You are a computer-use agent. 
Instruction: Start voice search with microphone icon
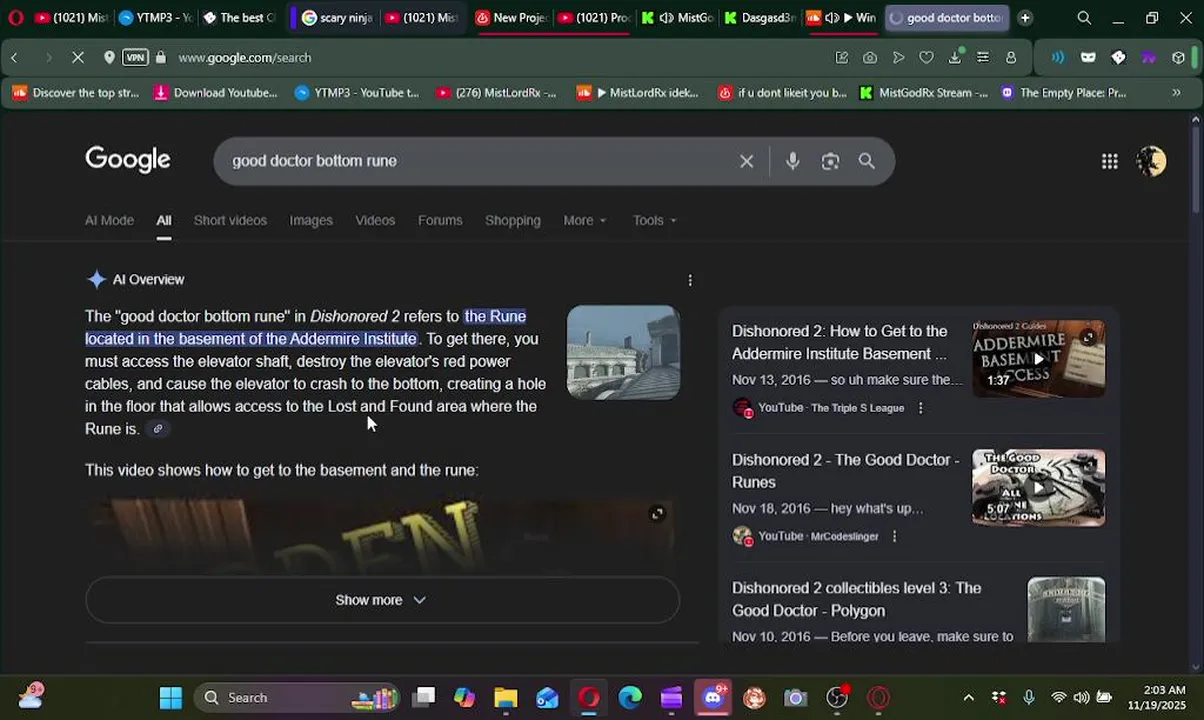[x=793, y=161]
